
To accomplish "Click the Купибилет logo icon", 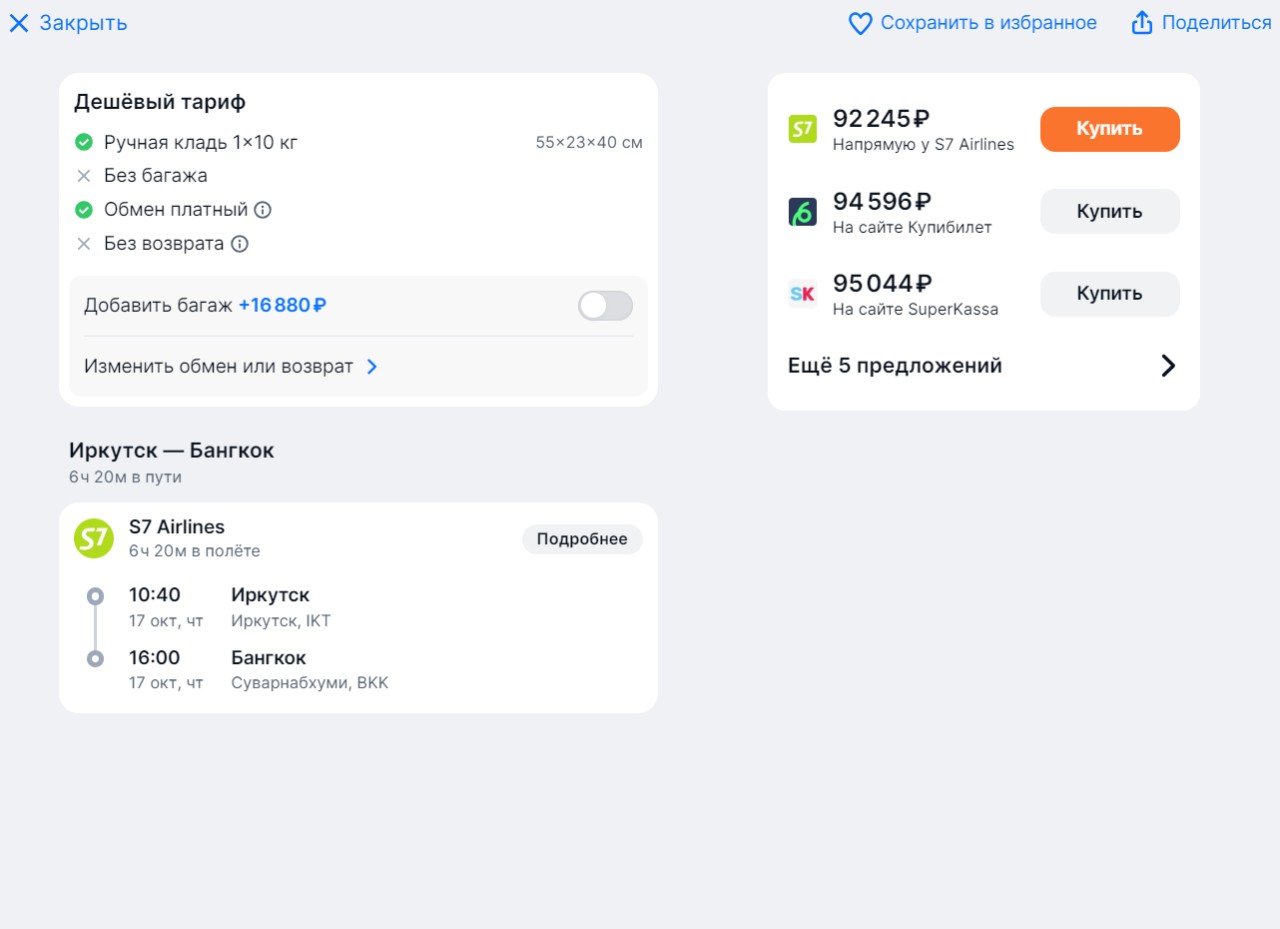I will tap(803, 211).
